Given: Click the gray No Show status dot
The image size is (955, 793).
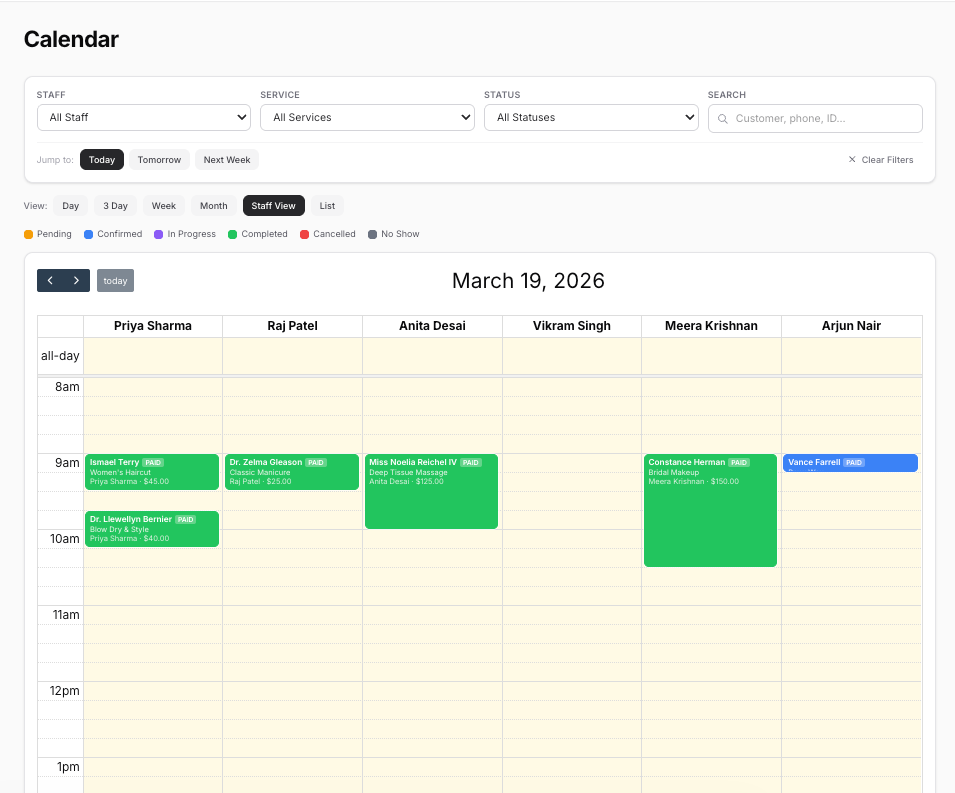Looking at the screenshot, I should (x=370, y=234).
